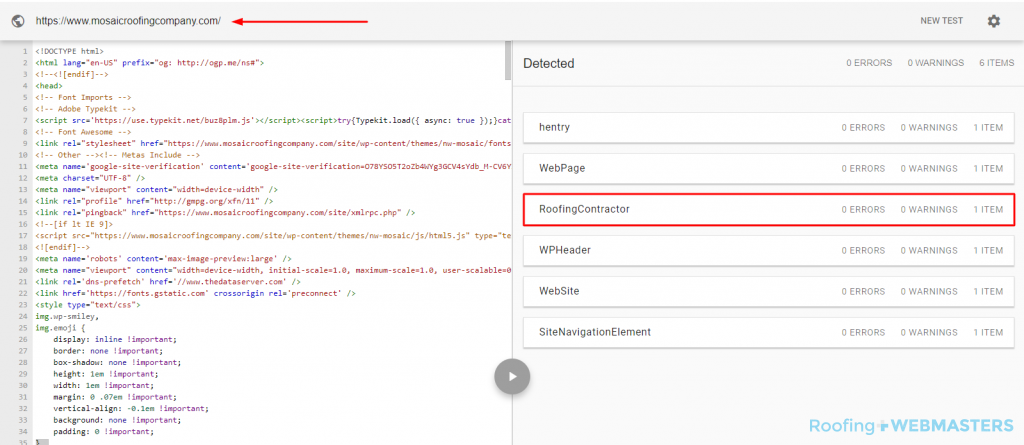Image resolution: width=1024 pixels, height=445 pixels.
Task: Click the globe icon beside the URL
Action: 18,21
